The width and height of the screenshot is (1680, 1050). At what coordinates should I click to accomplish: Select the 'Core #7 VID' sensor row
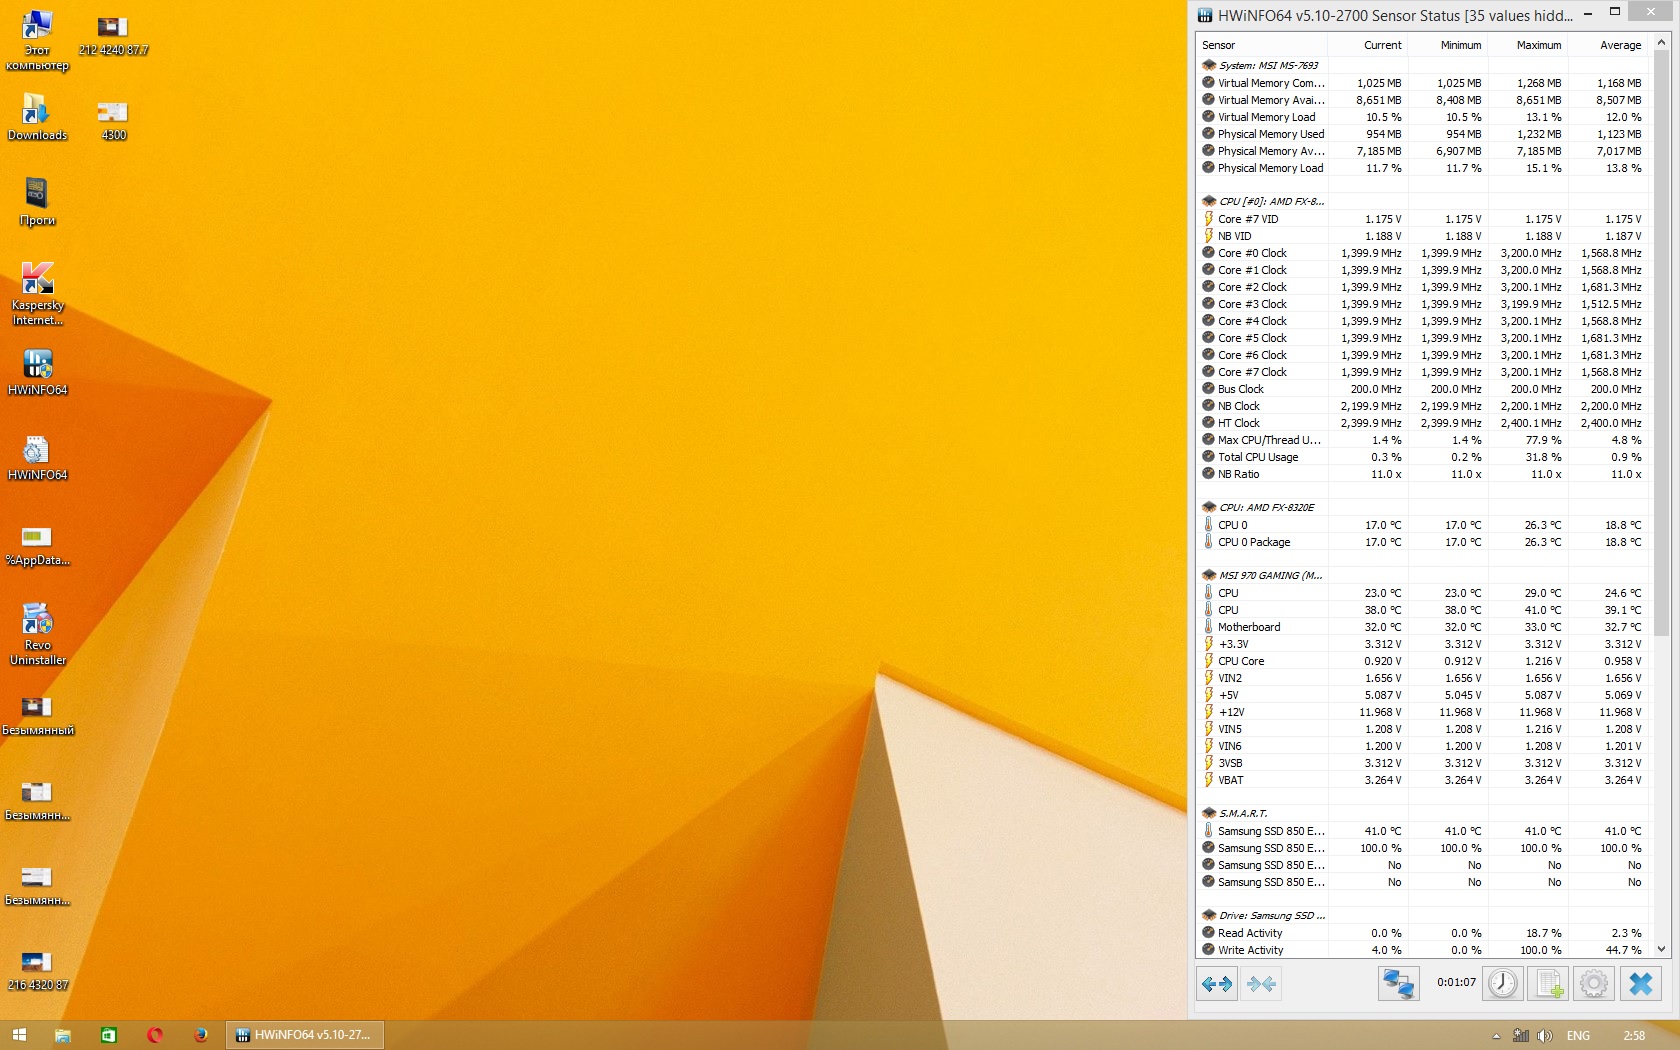pyautogui.click(x=1422, y=219)
